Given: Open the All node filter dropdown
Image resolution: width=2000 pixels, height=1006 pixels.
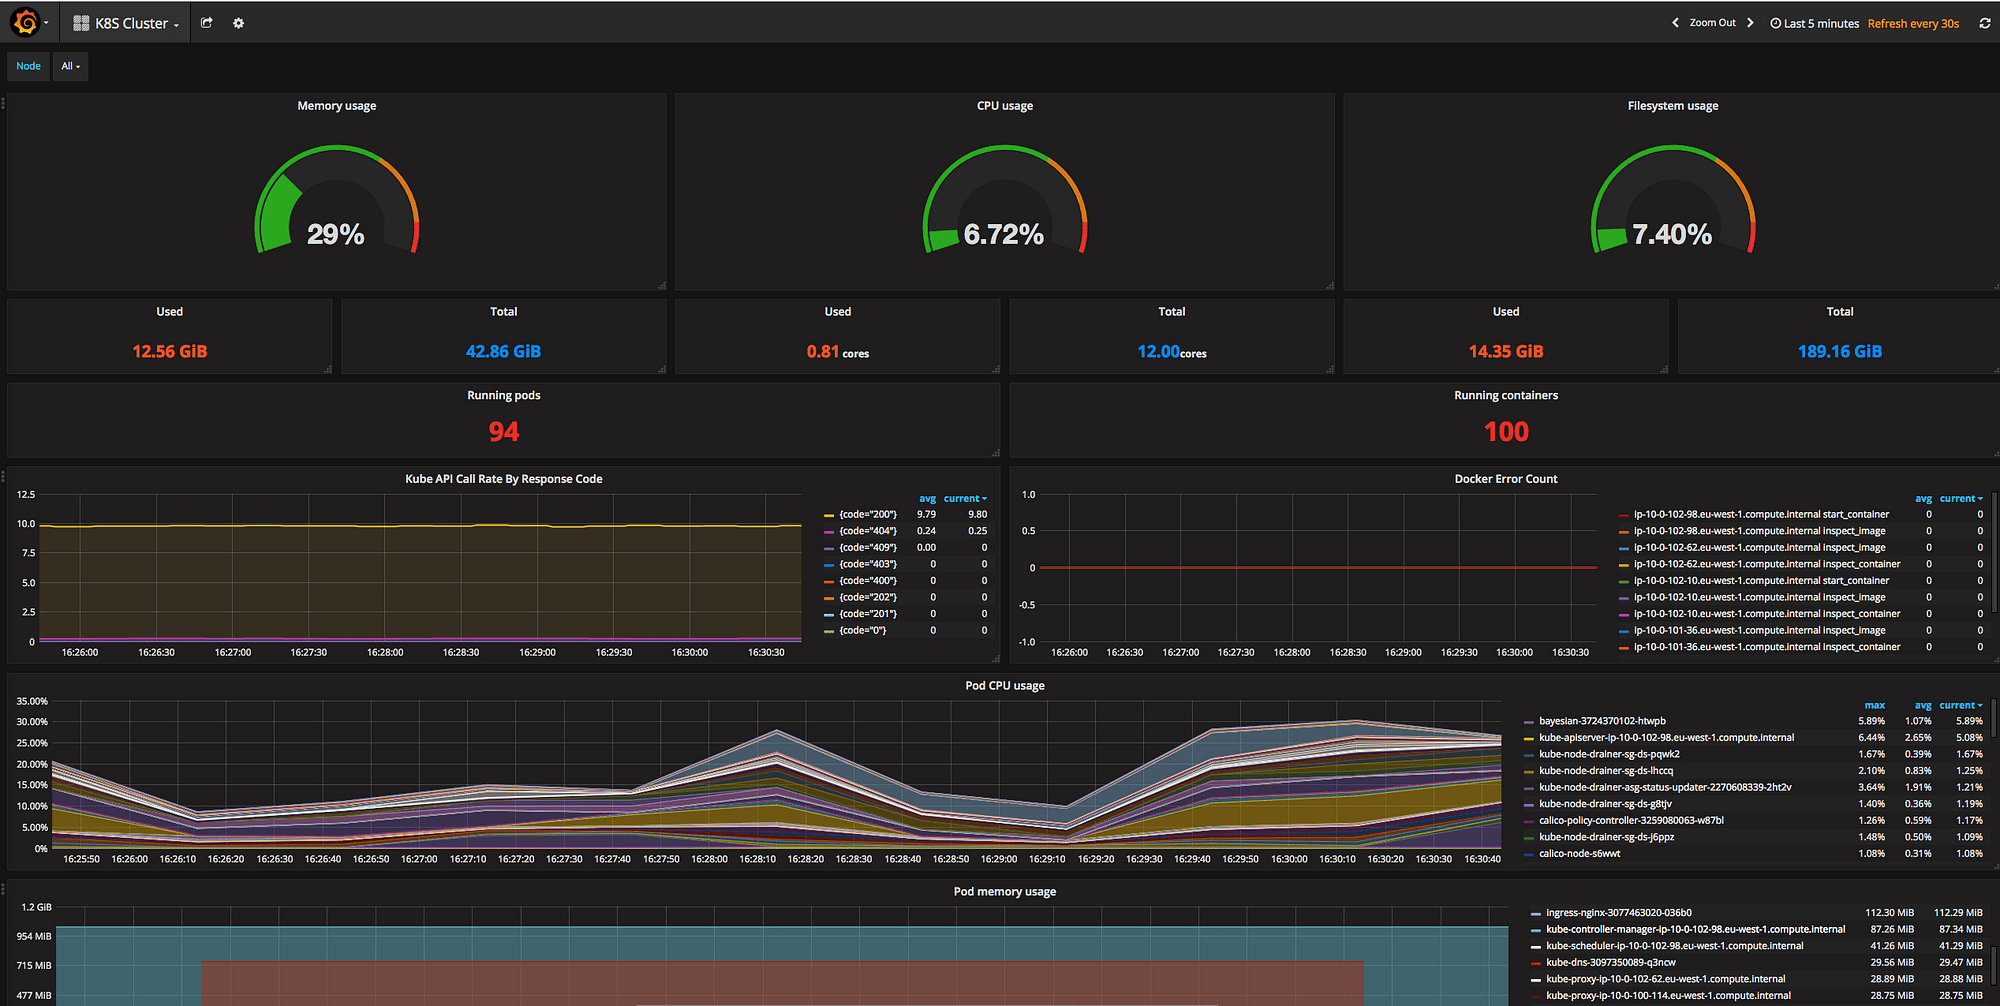Looking at the screenshot, I should click(69, 66).
